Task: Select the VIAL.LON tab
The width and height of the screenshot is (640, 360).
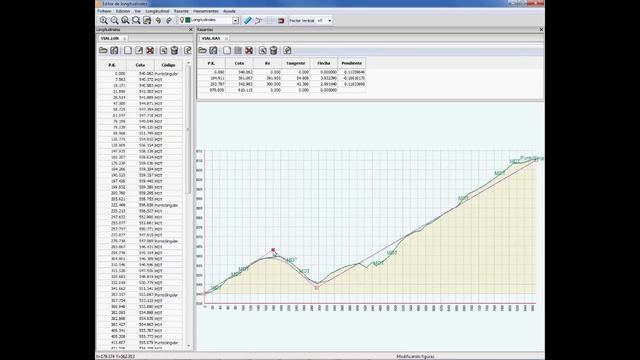Action: tap(110, 38)
